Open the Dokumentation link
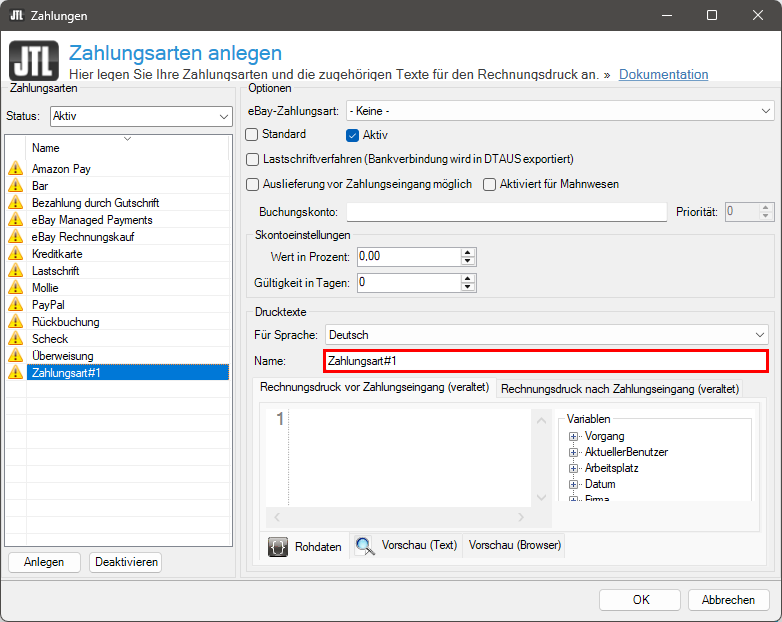This screenshot has width=782, height=622. (663, 75)
